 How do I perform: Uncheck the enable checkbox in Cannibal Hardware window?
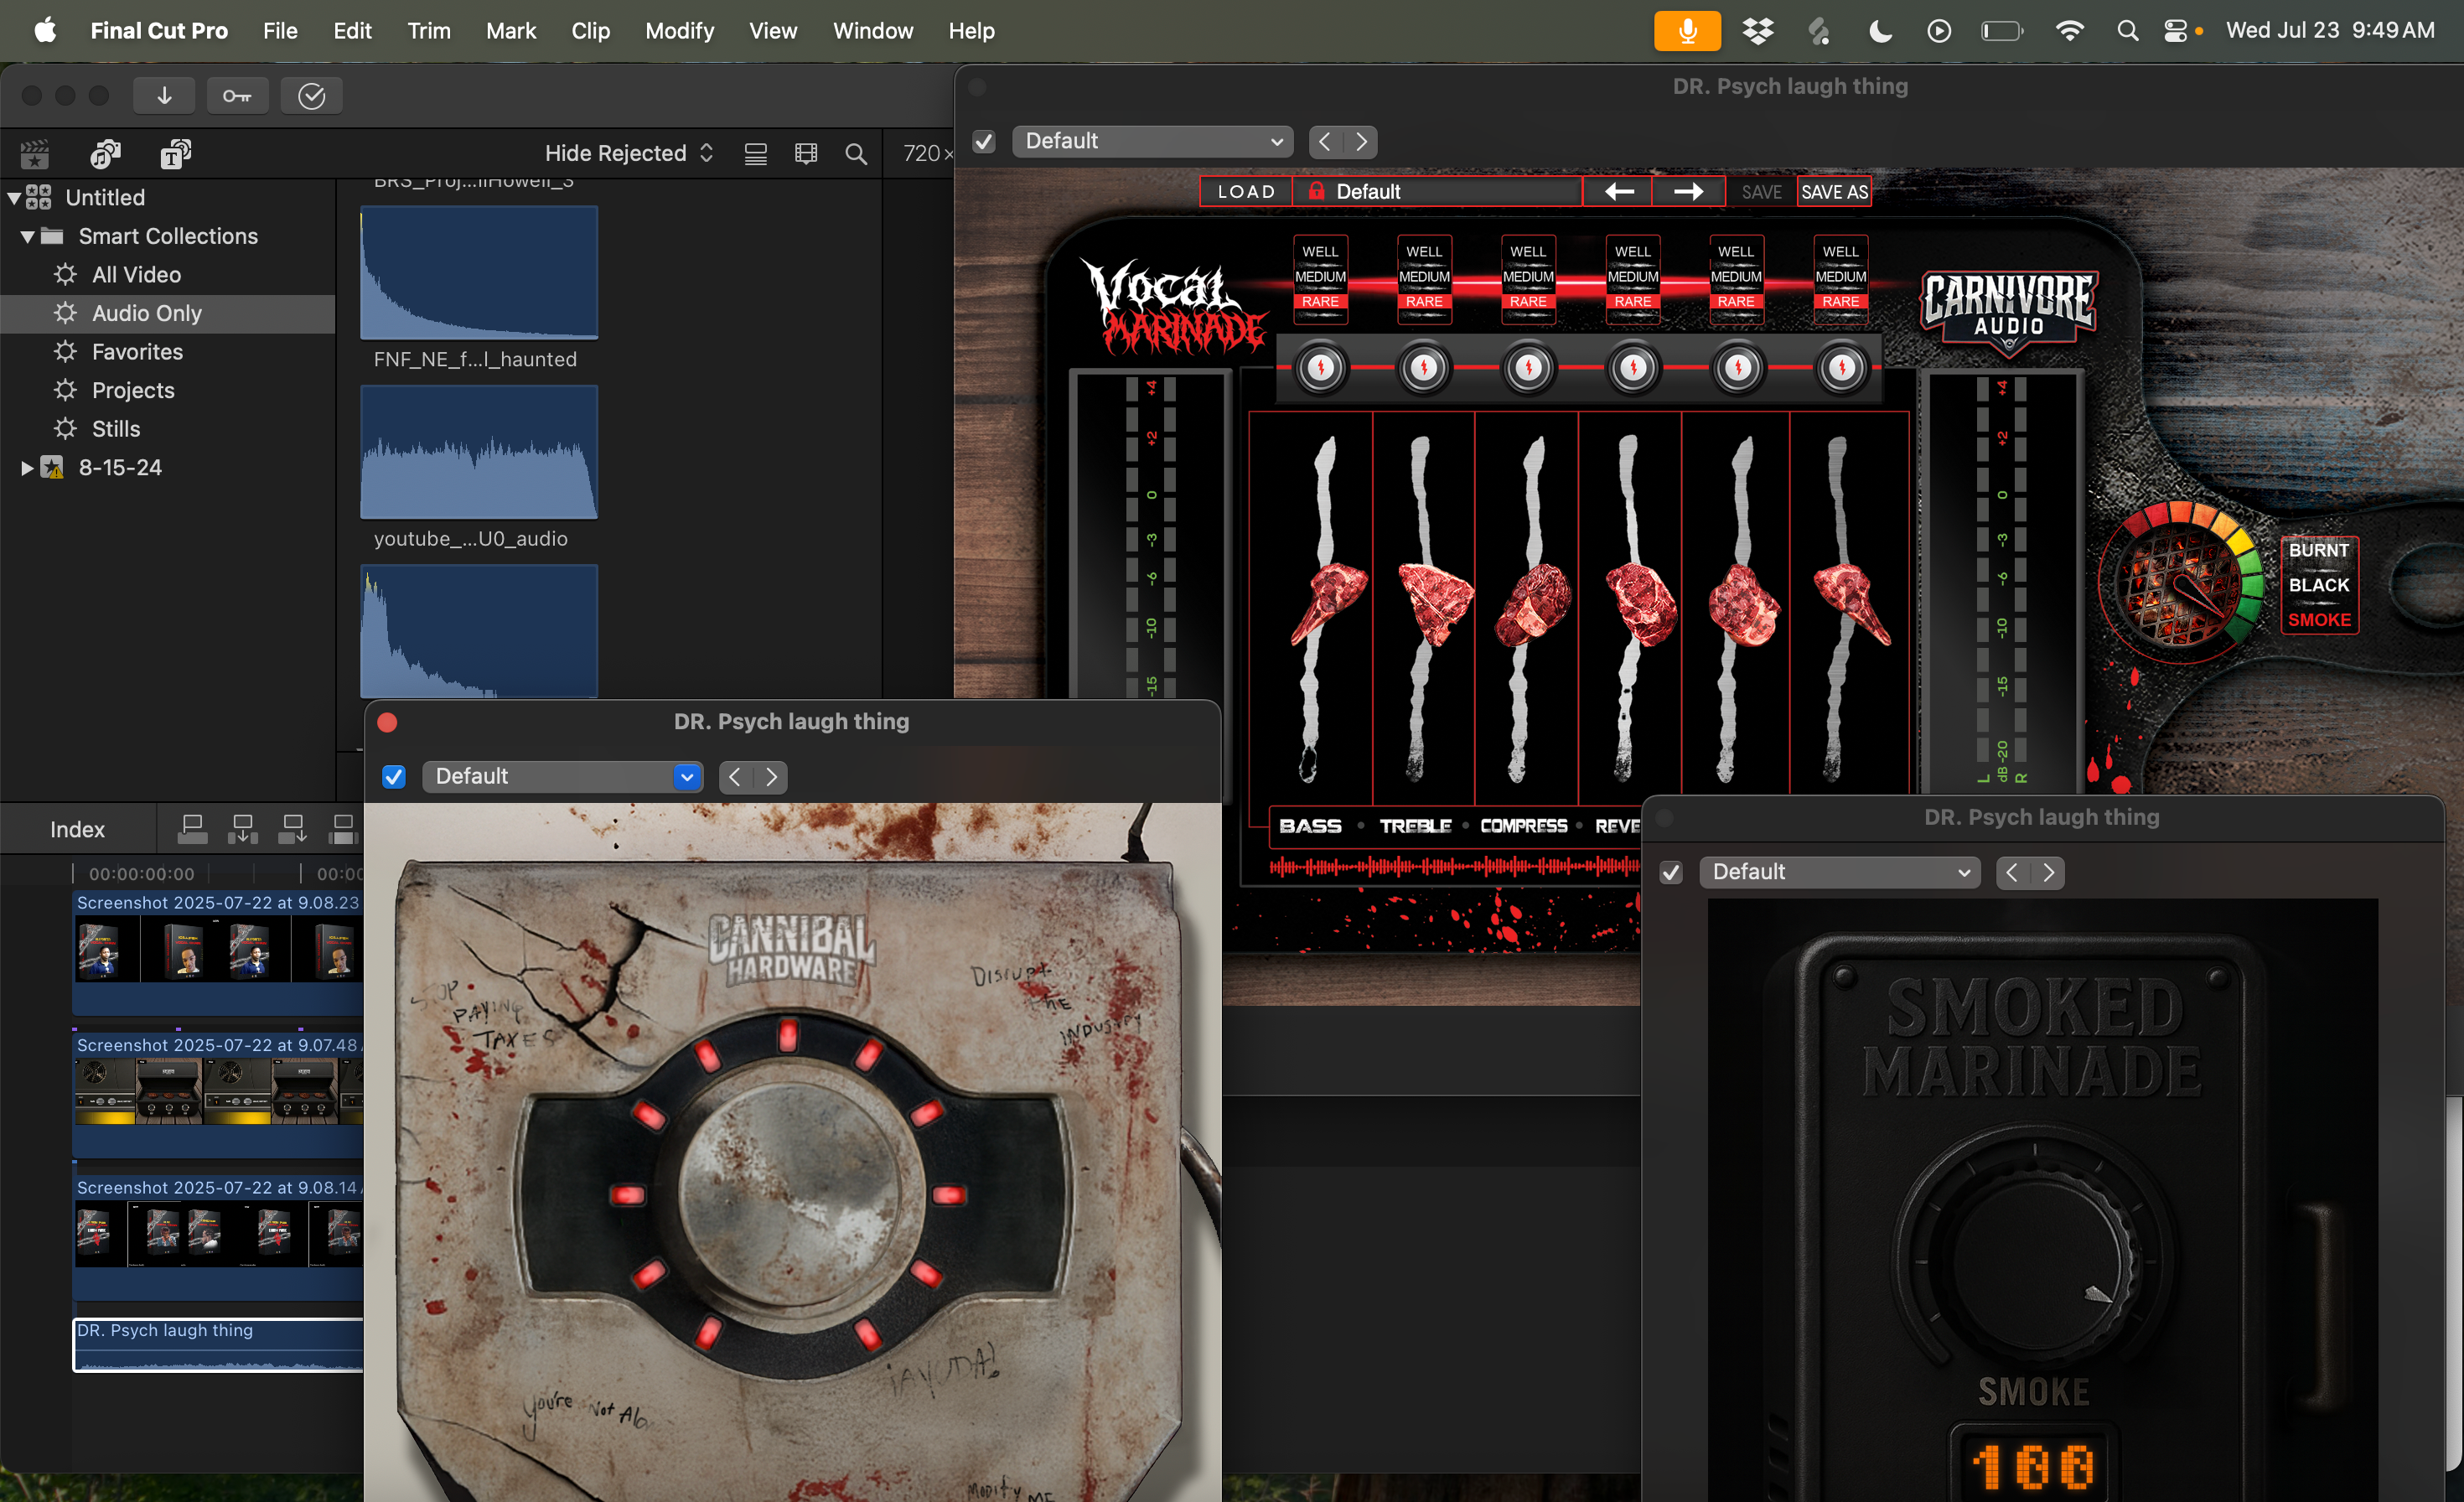[x=394, y=777]
